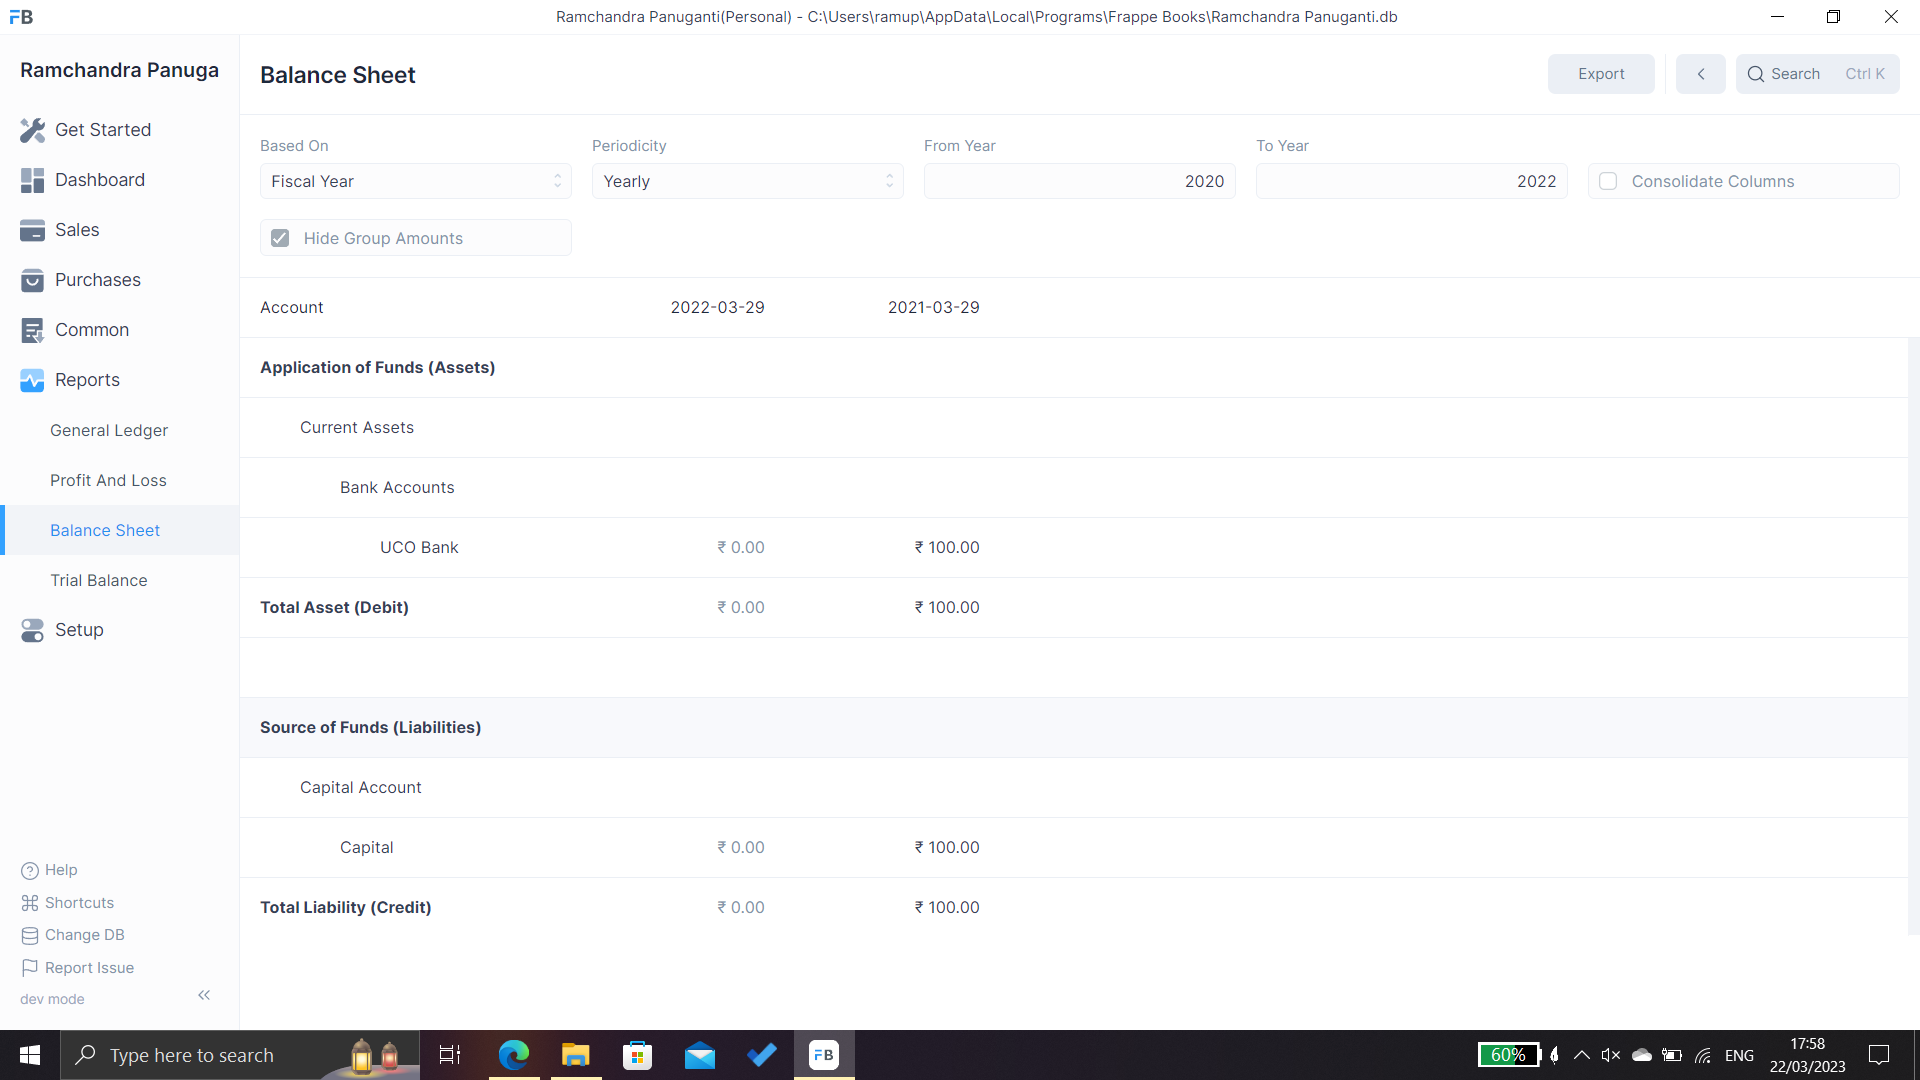Click the Reports chart icon

(x=33, y=380)
